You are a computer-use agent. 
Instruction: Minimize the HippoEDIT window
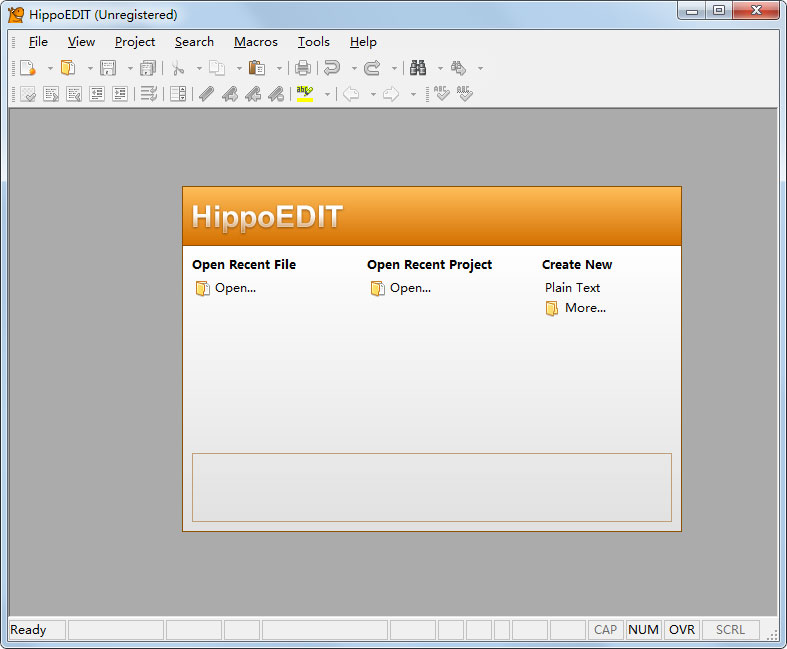[x=692, y=10]
